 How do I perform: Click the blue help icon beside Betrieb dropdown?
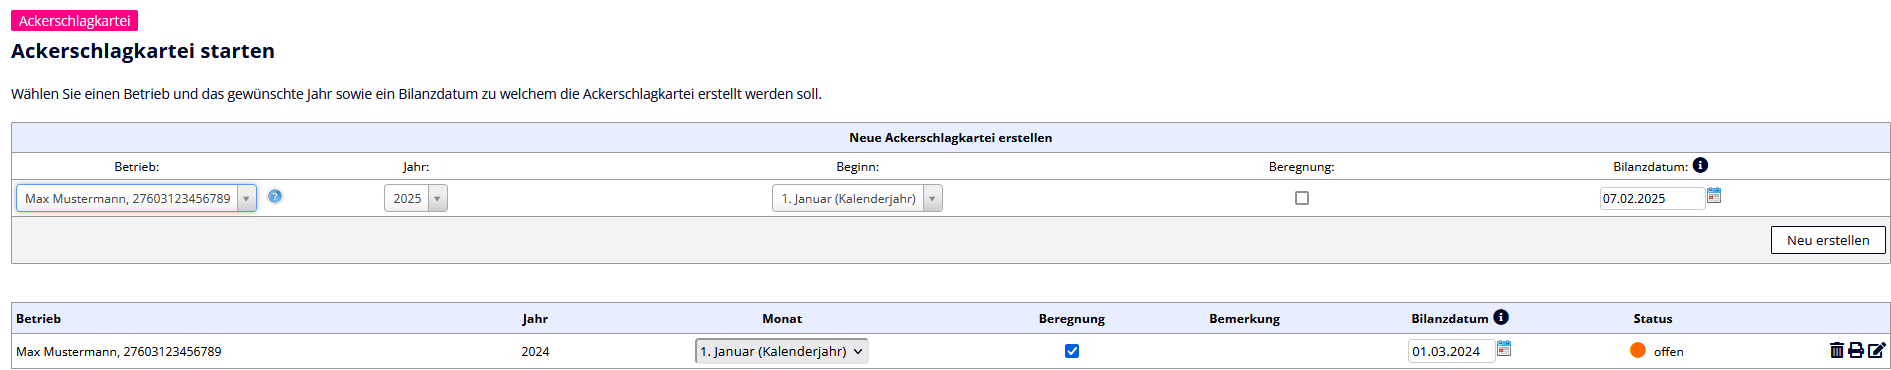point(275,196)
